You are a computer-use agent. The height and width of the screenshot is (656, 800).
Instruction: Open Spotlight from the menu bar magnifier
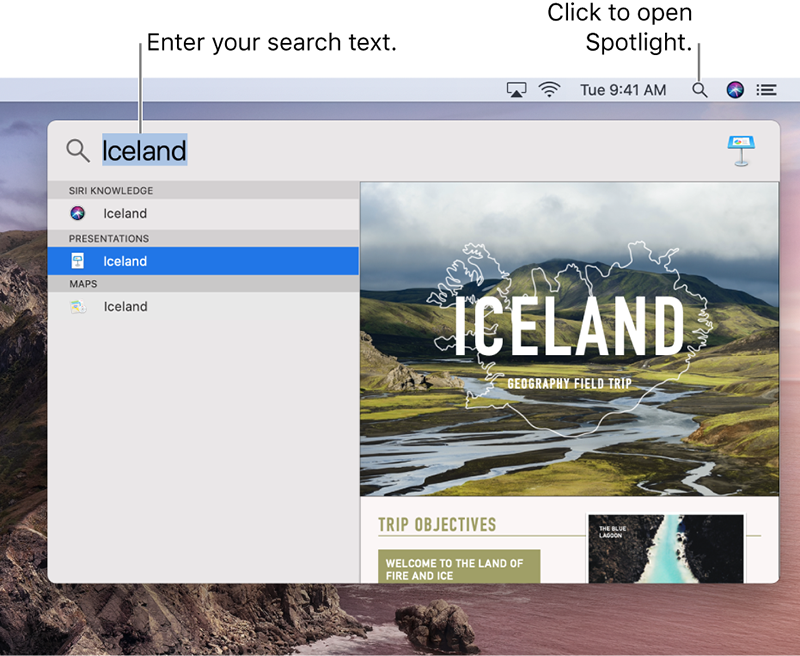pos(700,90)
